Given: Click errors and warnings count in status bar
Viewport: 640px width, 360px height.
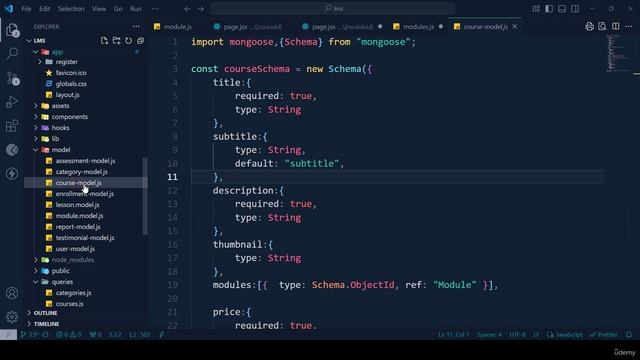Looking at the screenshot, I should click(x=68, y=335).
